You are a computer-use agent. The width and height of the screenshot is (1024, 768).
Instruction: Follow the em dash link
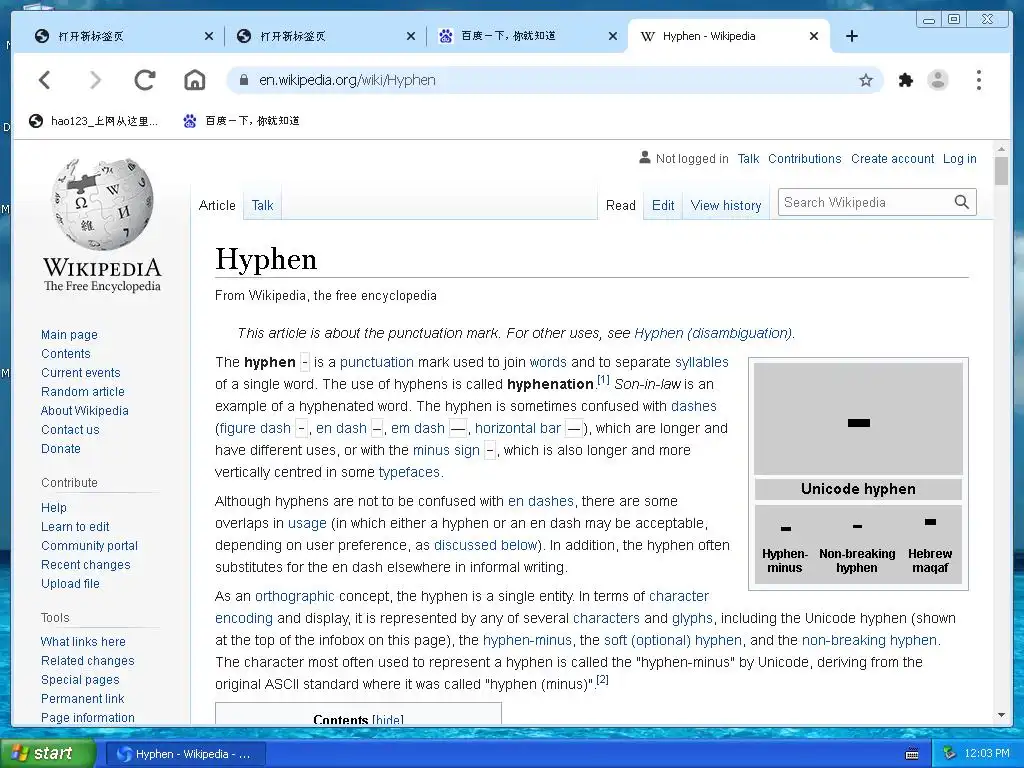point(418,428)
